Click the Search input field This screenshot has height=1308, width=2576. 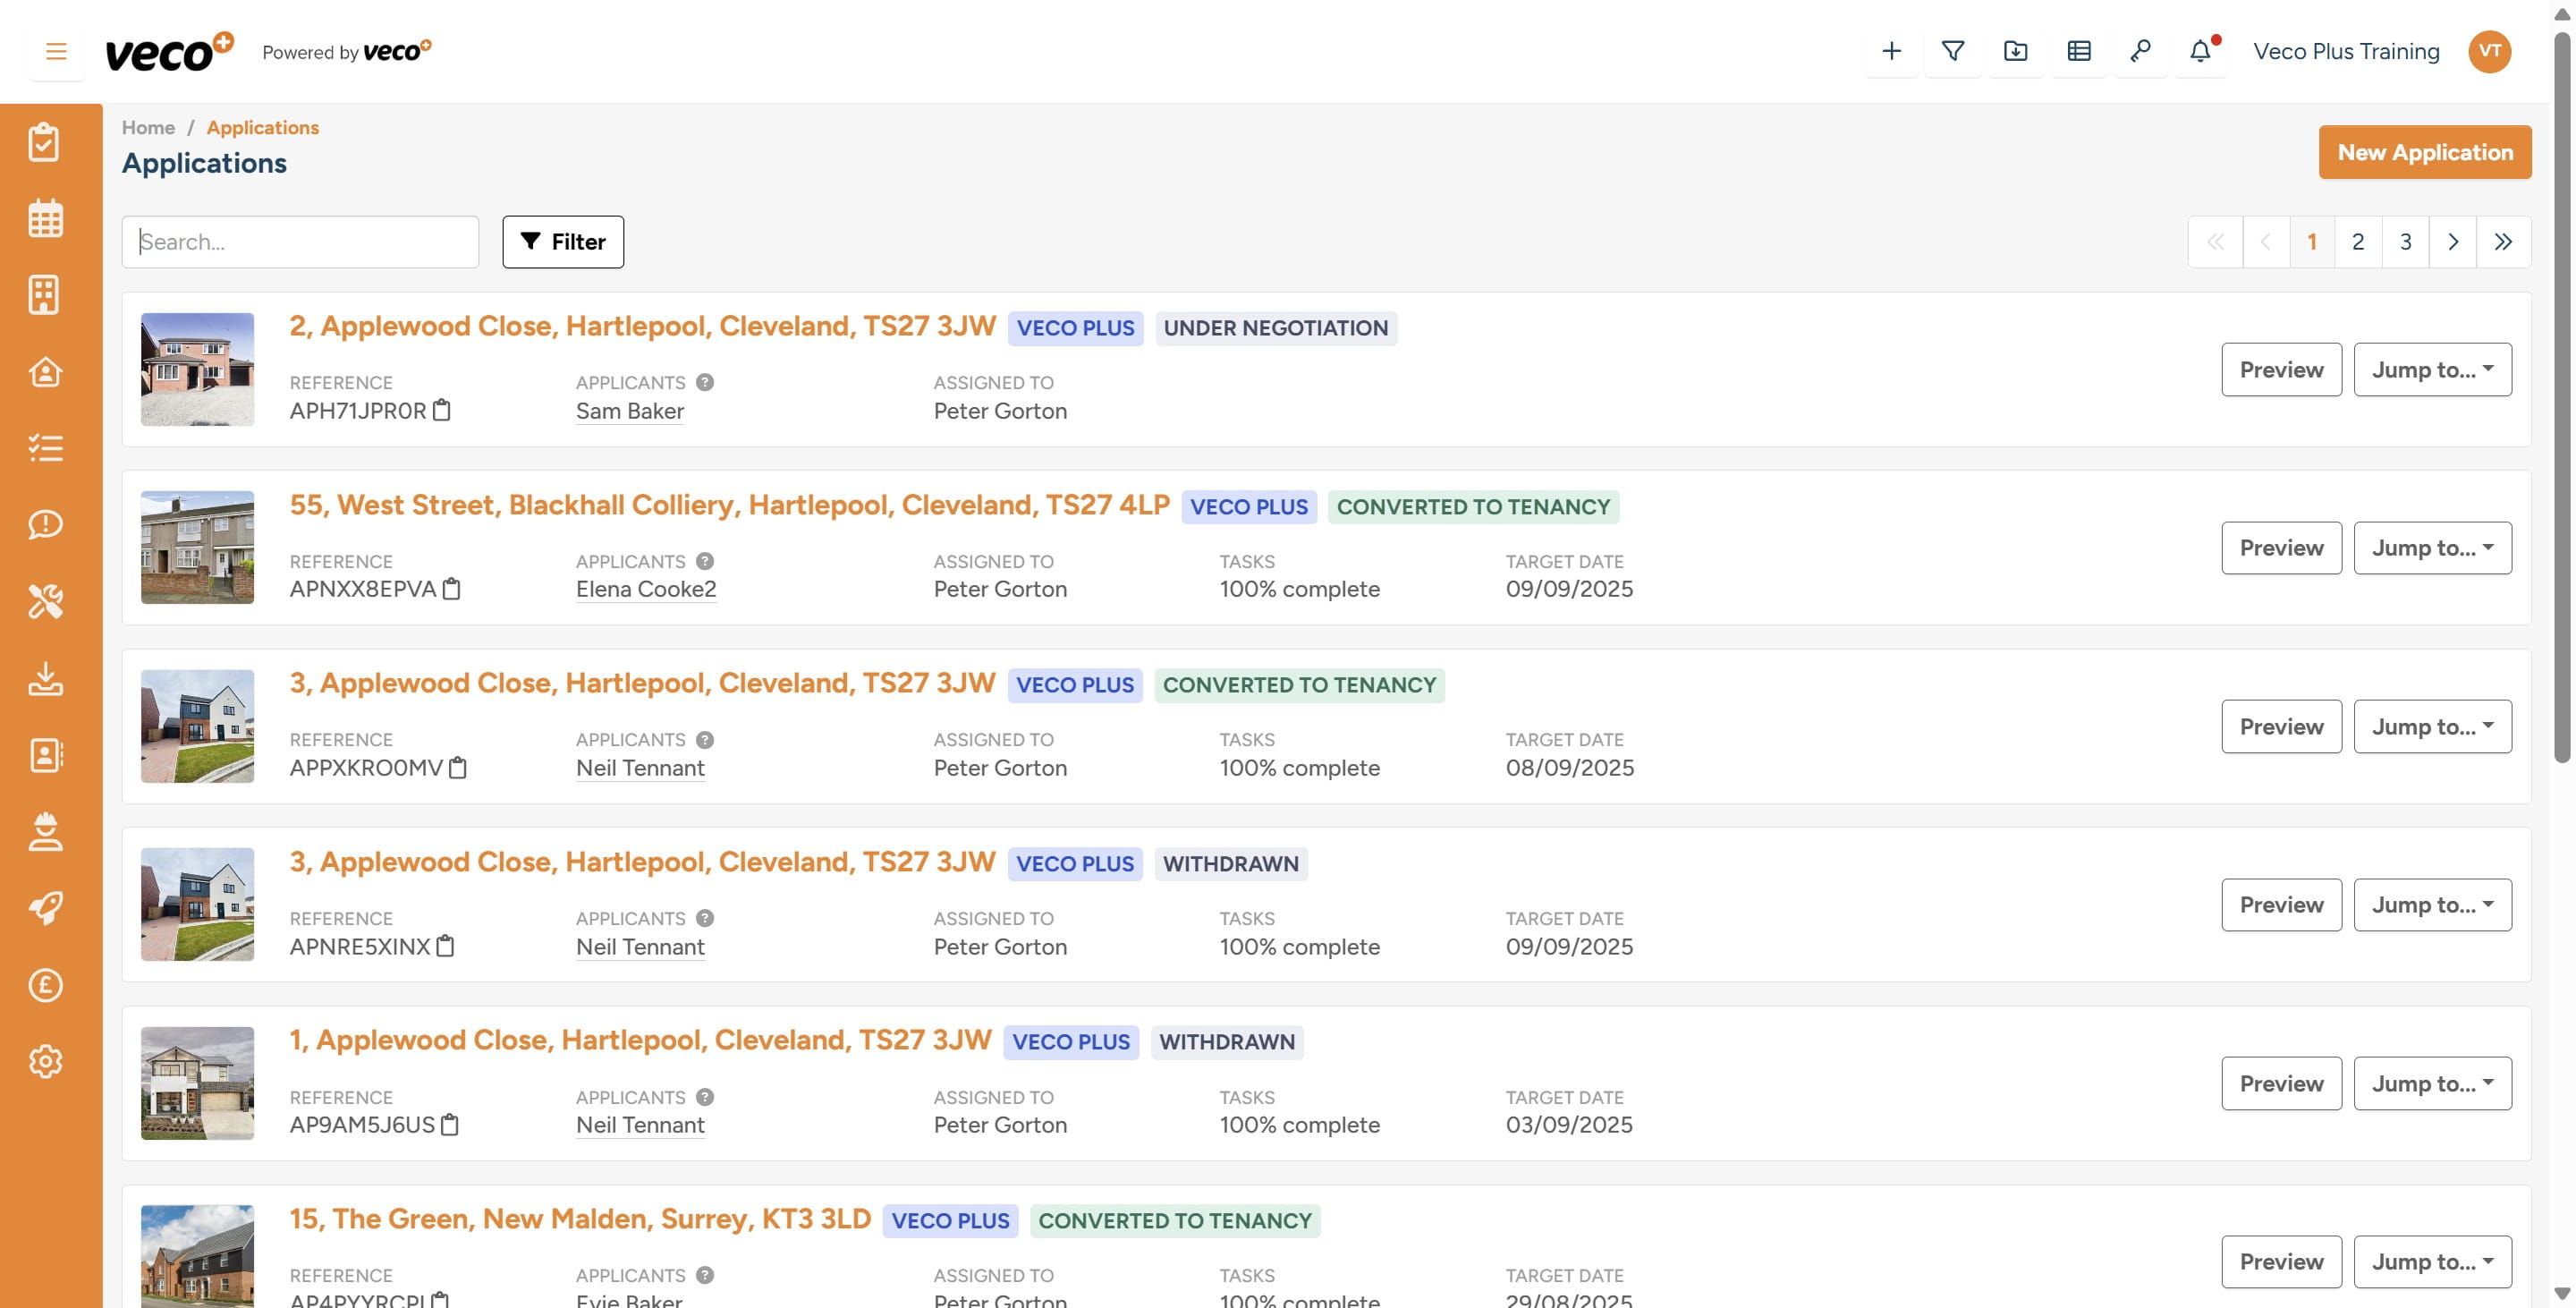coord(300,242)
